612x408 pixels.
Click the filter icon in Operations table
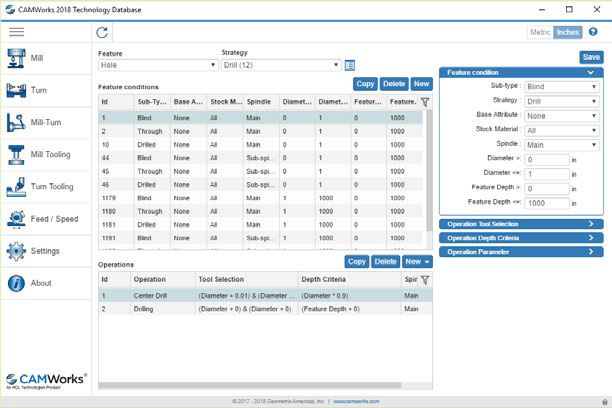pos(425,280)
